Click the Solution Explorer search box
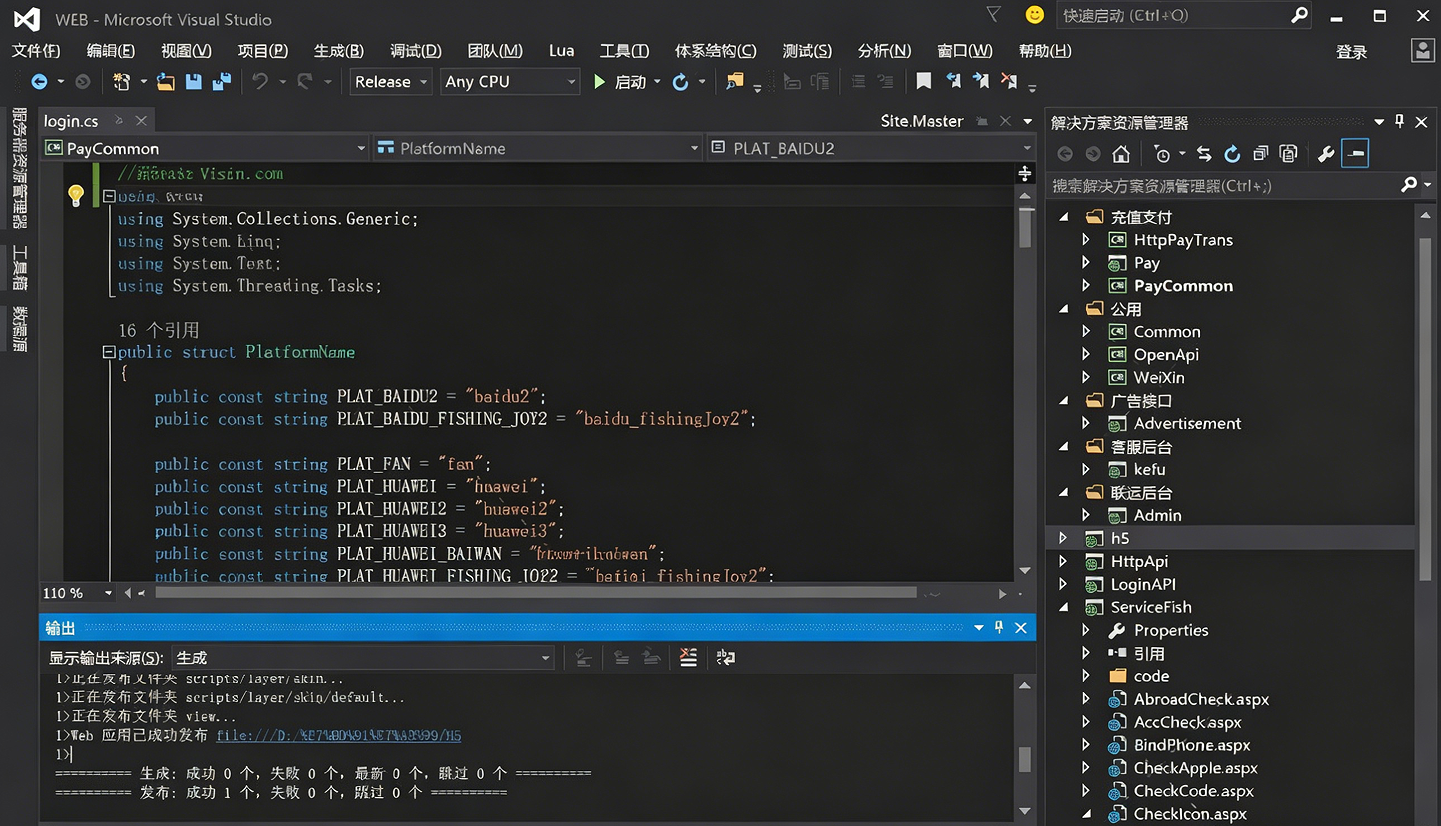The image size is (1441, 826). (x=1220, y=185)
